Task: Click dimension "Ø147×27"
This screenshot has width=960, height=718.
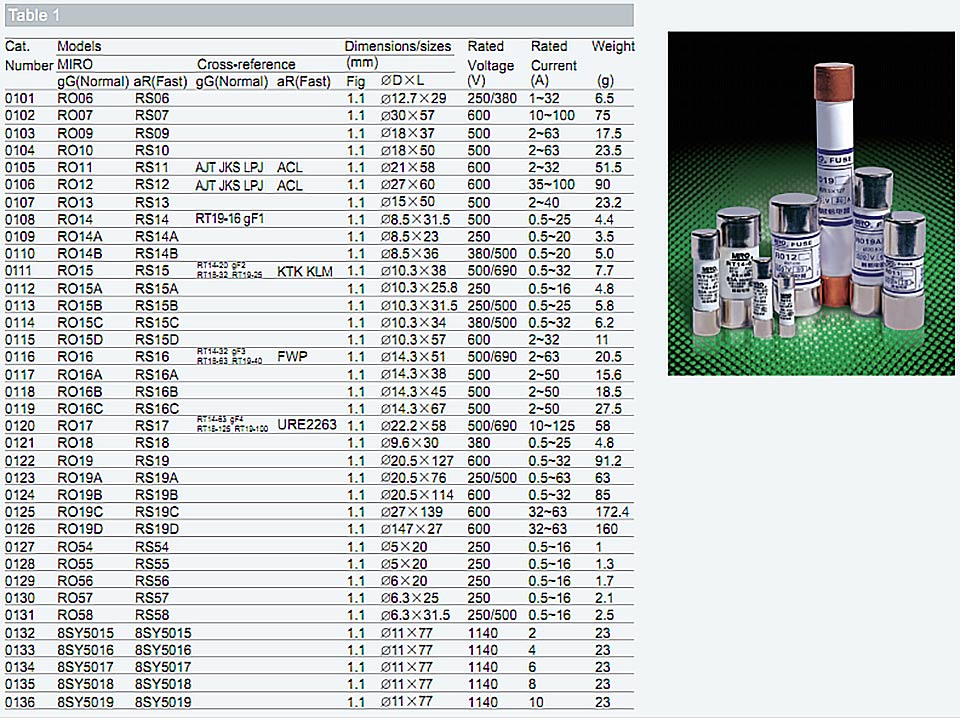Action: (x=411, y=529)
